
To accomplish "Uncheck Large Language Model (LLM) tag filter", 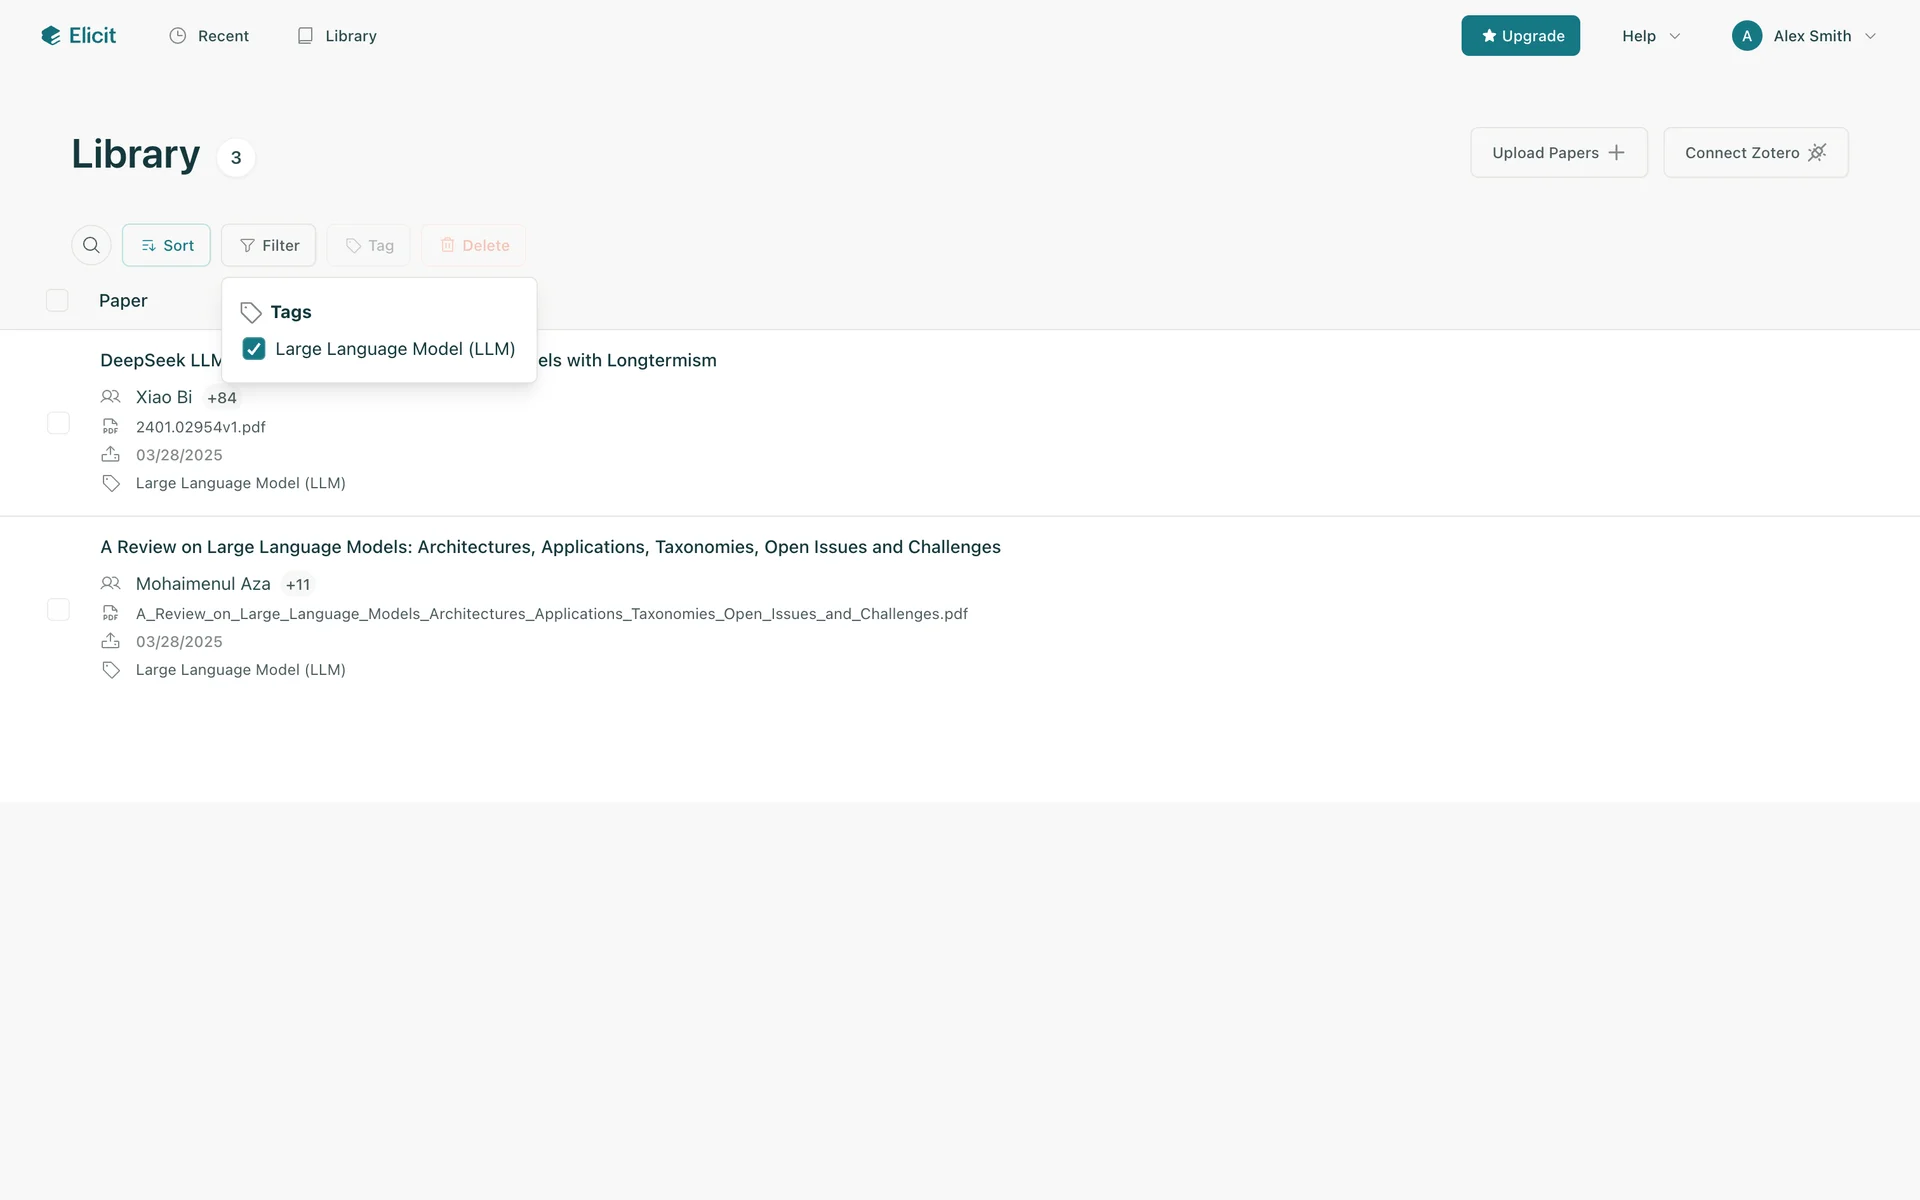I will 254,349.
